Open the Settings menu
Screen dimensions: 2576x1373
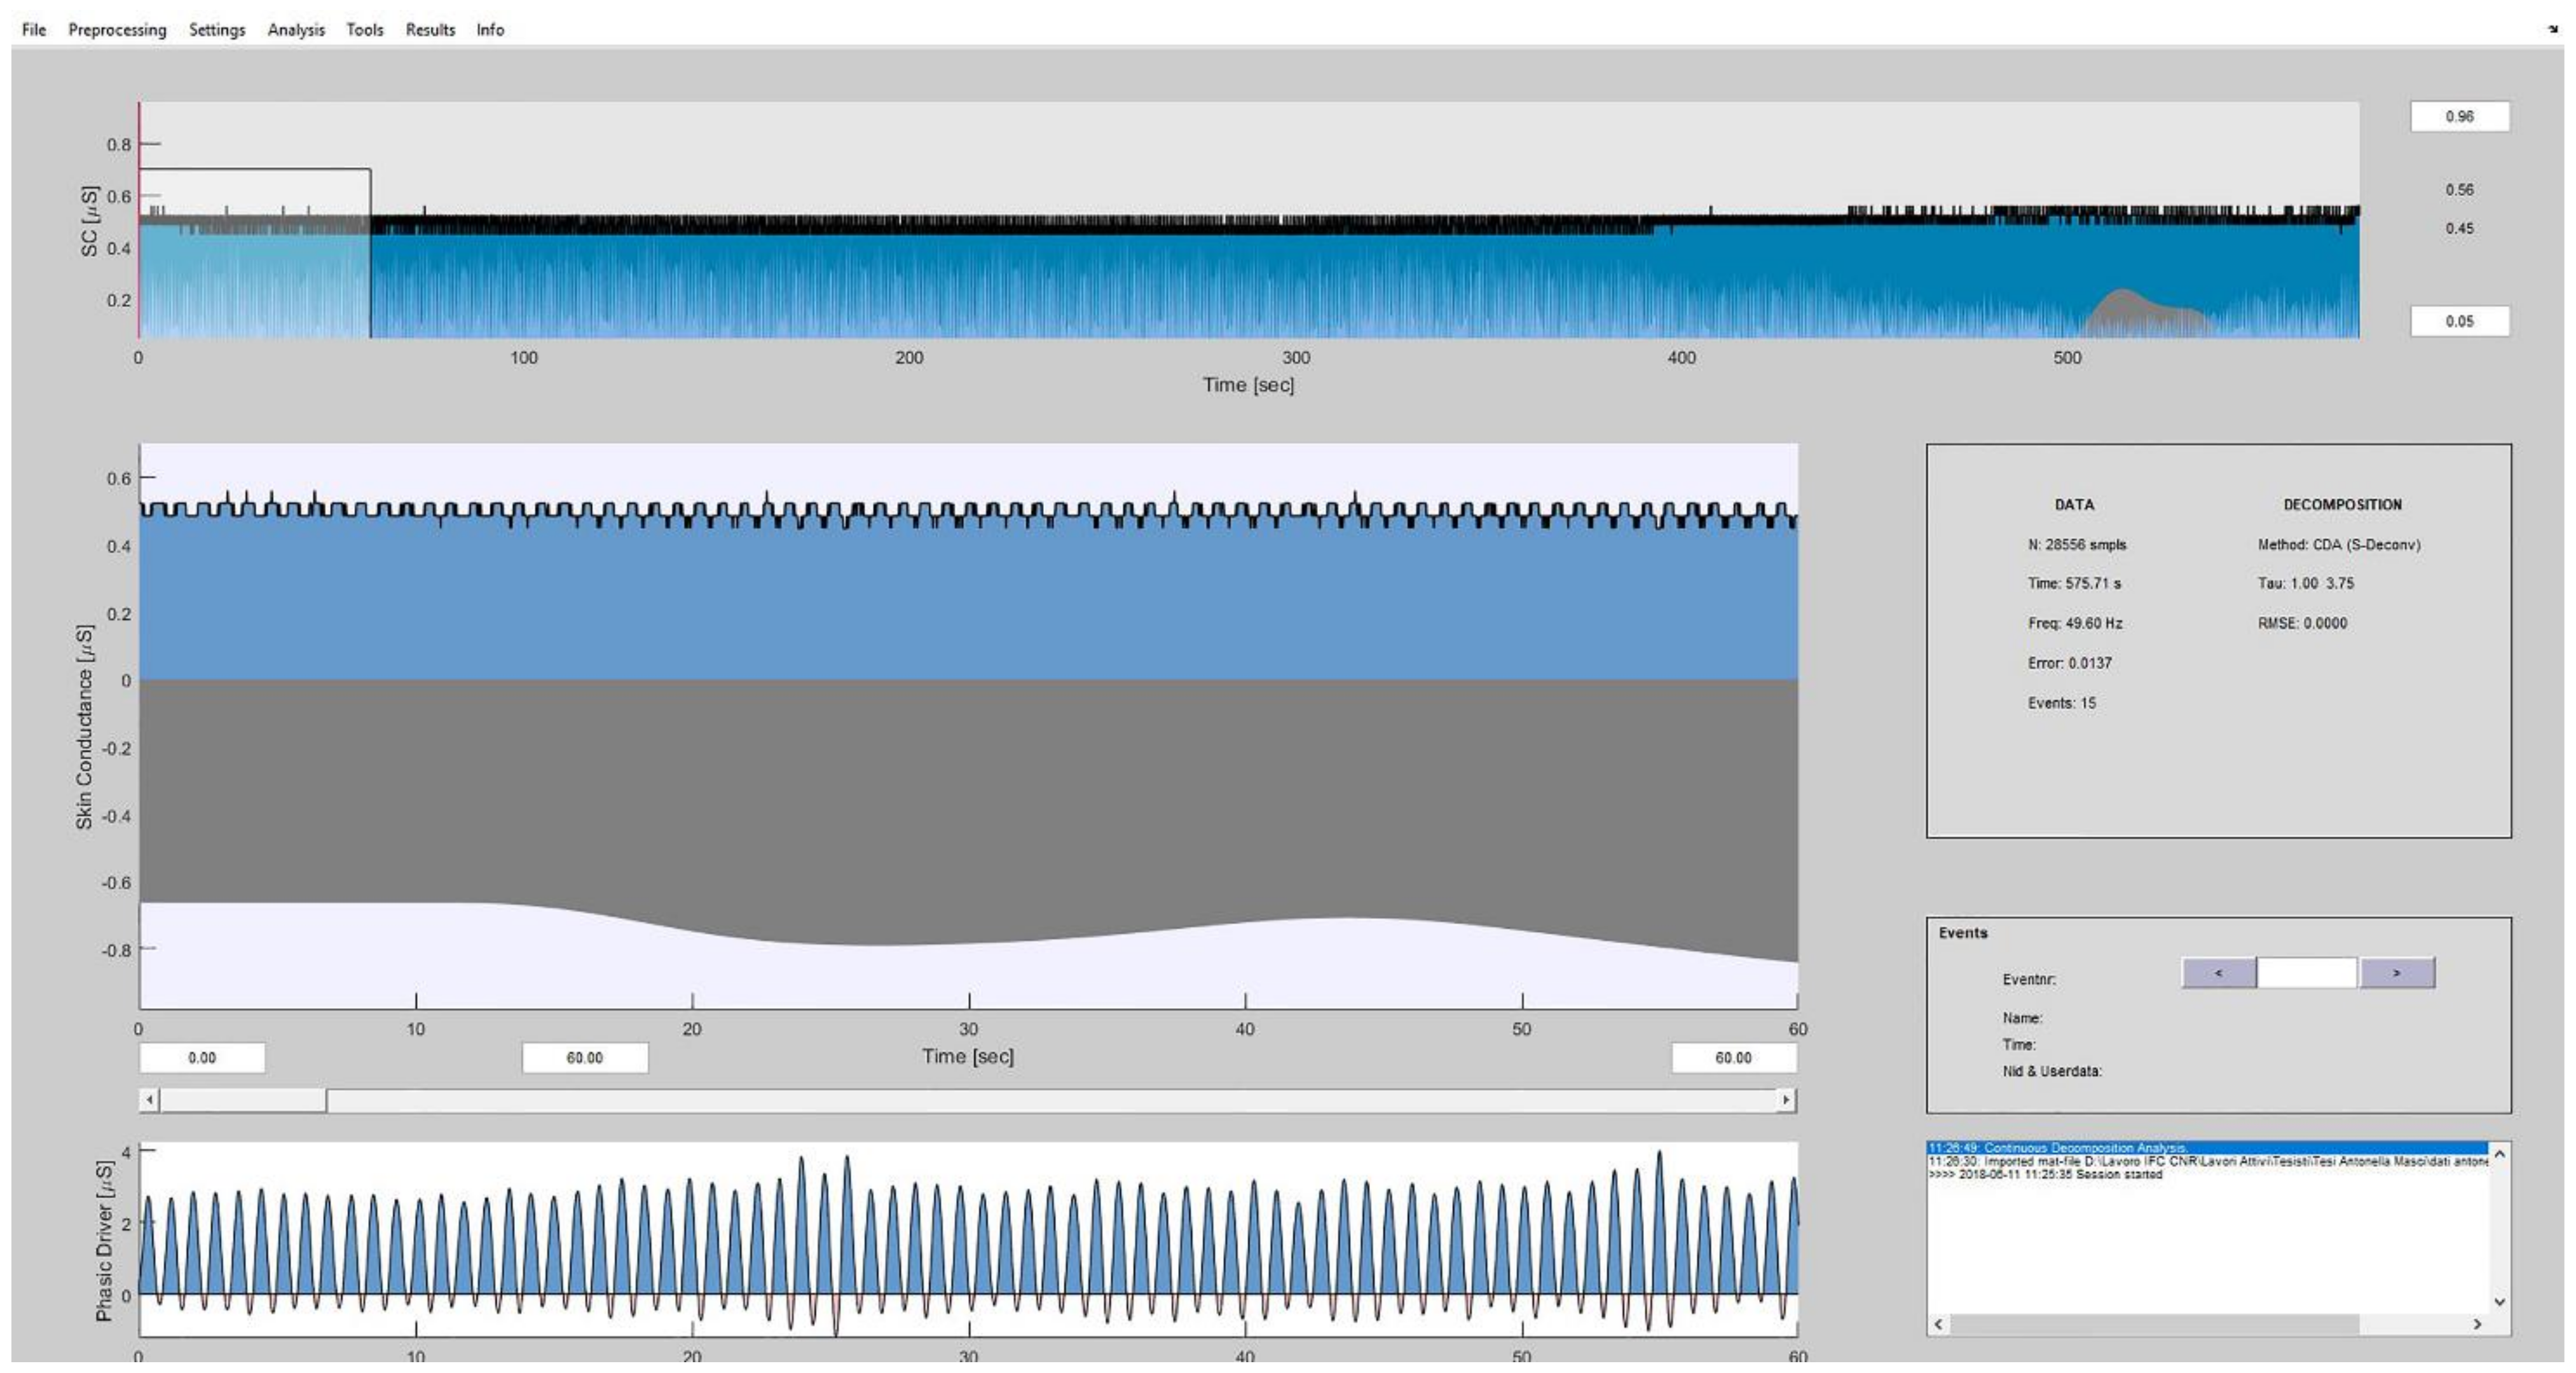[x=216, y=30]
